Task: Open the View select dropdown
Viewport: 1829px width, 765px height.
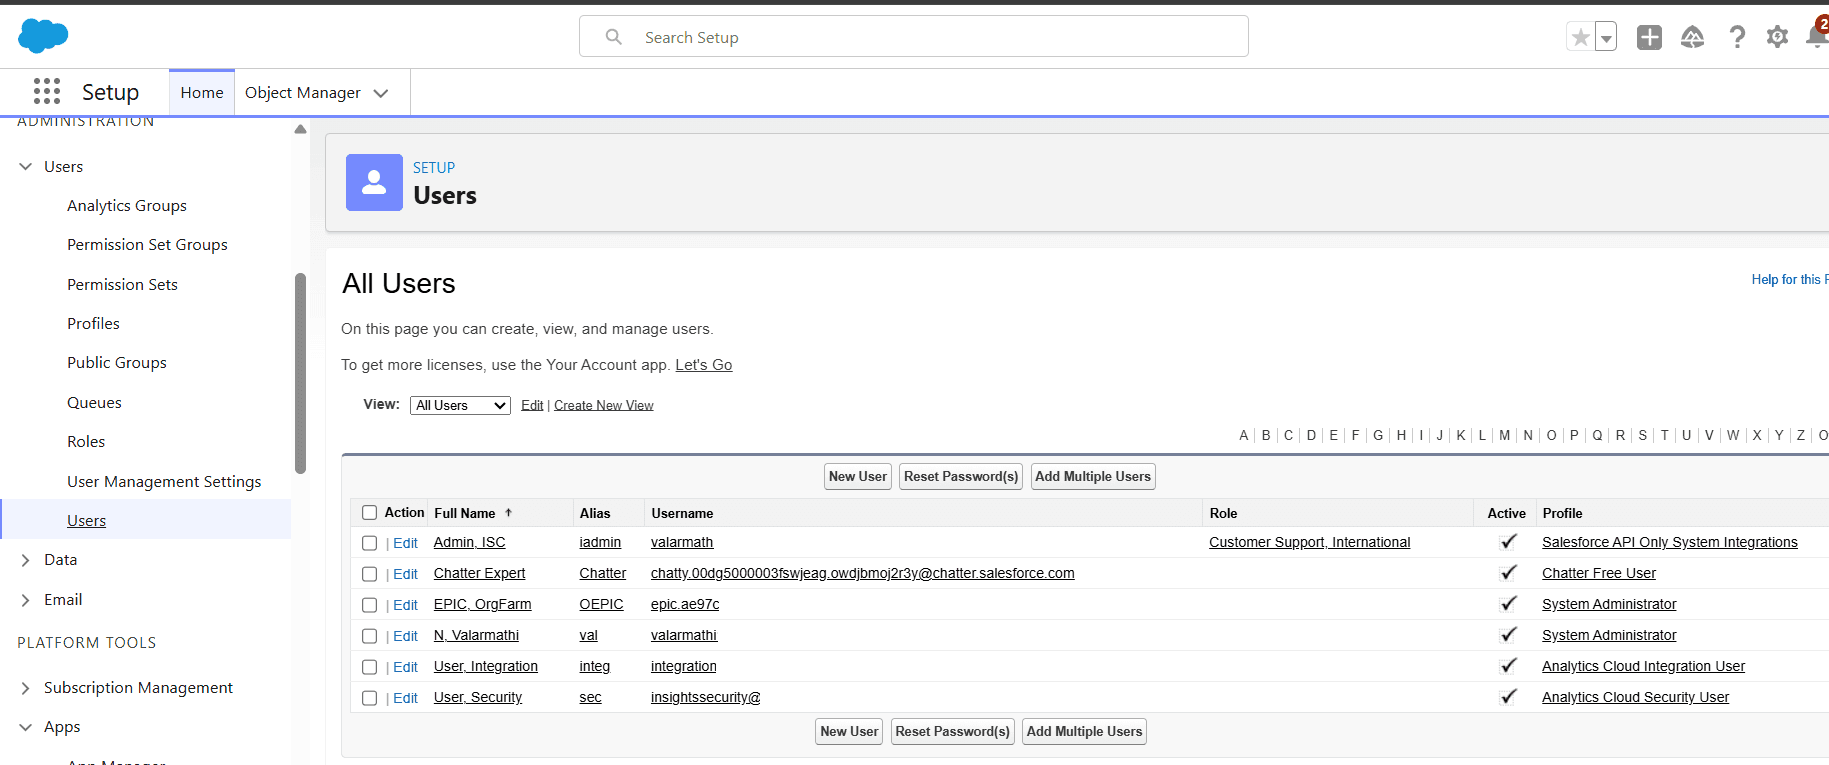Action: coord(460,405)
